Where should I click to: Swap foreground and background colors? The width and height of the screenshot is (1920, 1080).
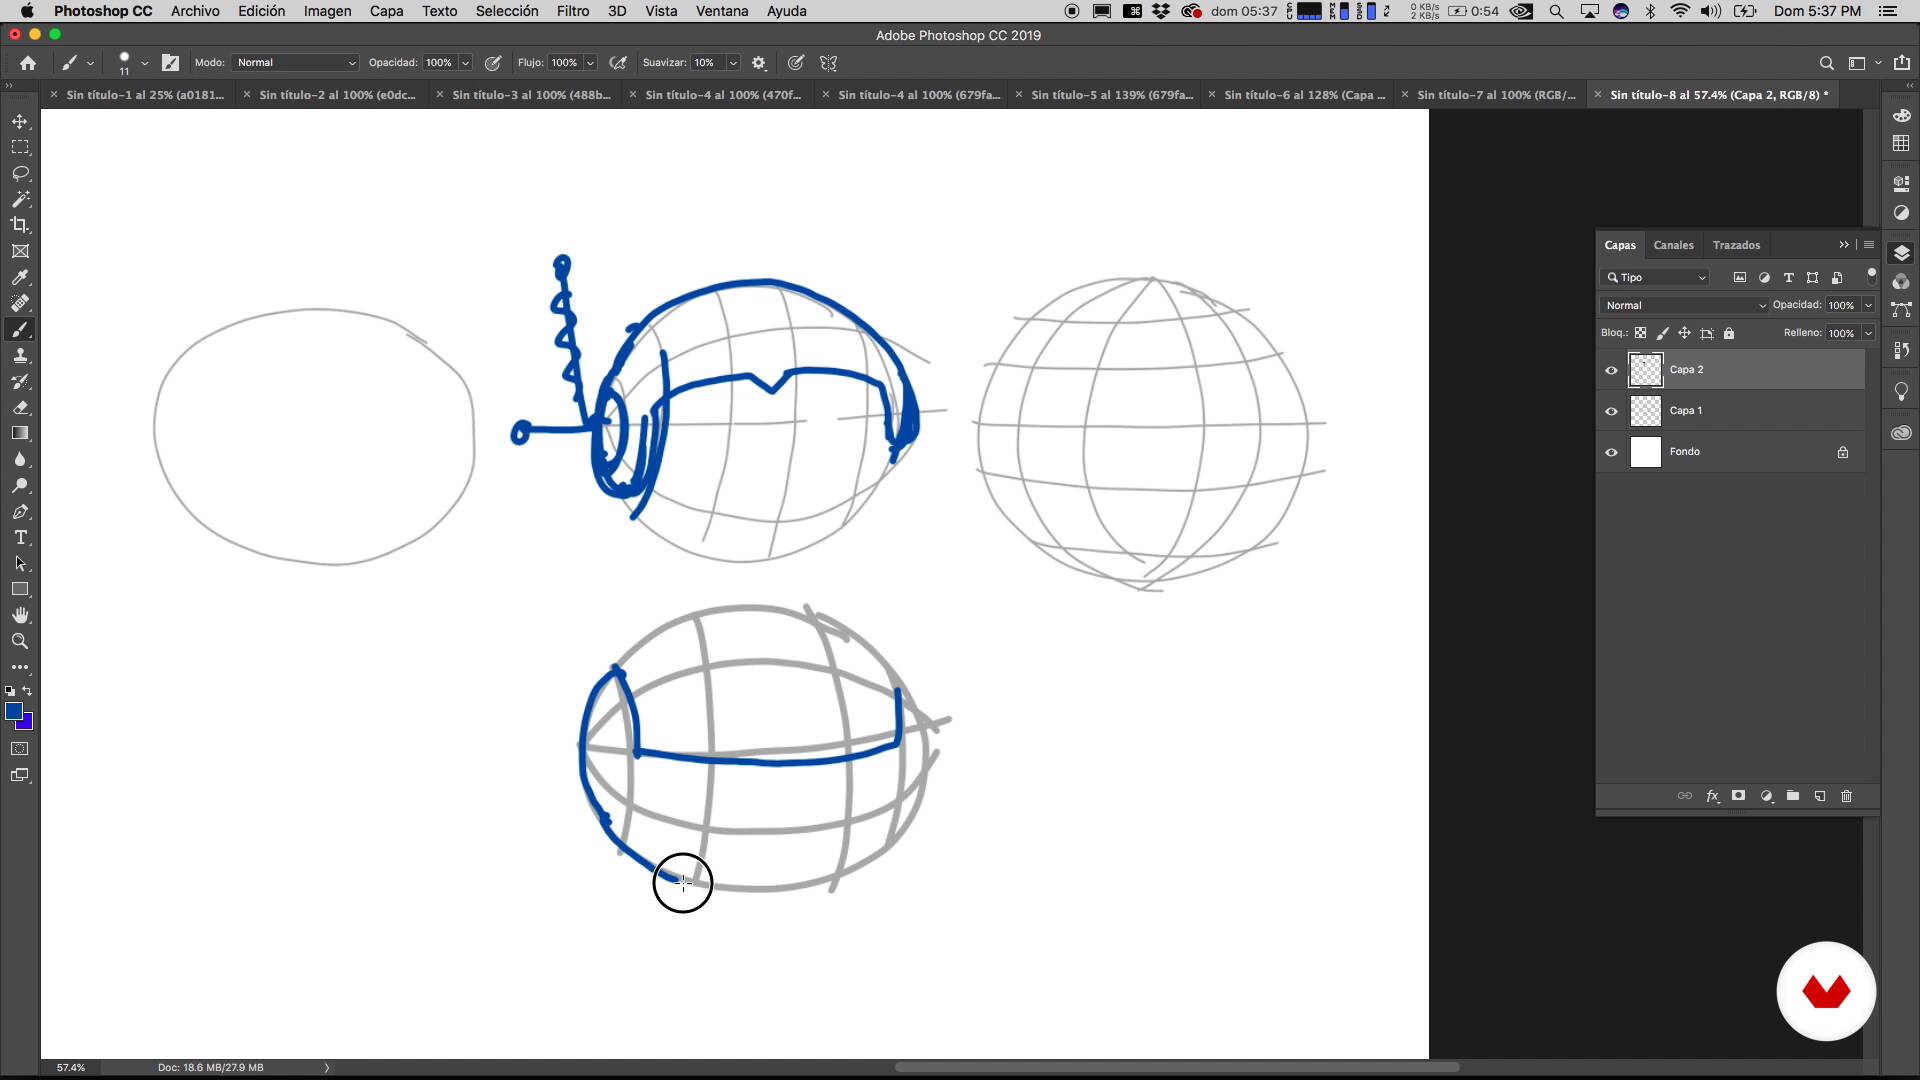[x=27, y=691]
